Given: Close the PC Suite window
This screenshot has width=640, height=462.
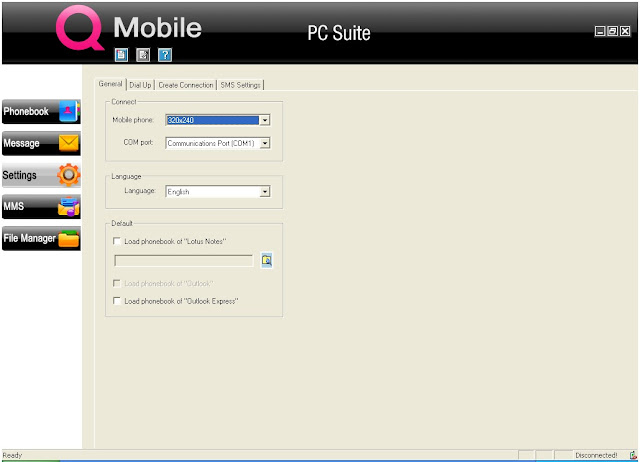Looking at the screenshot, I should pos(625,31).
